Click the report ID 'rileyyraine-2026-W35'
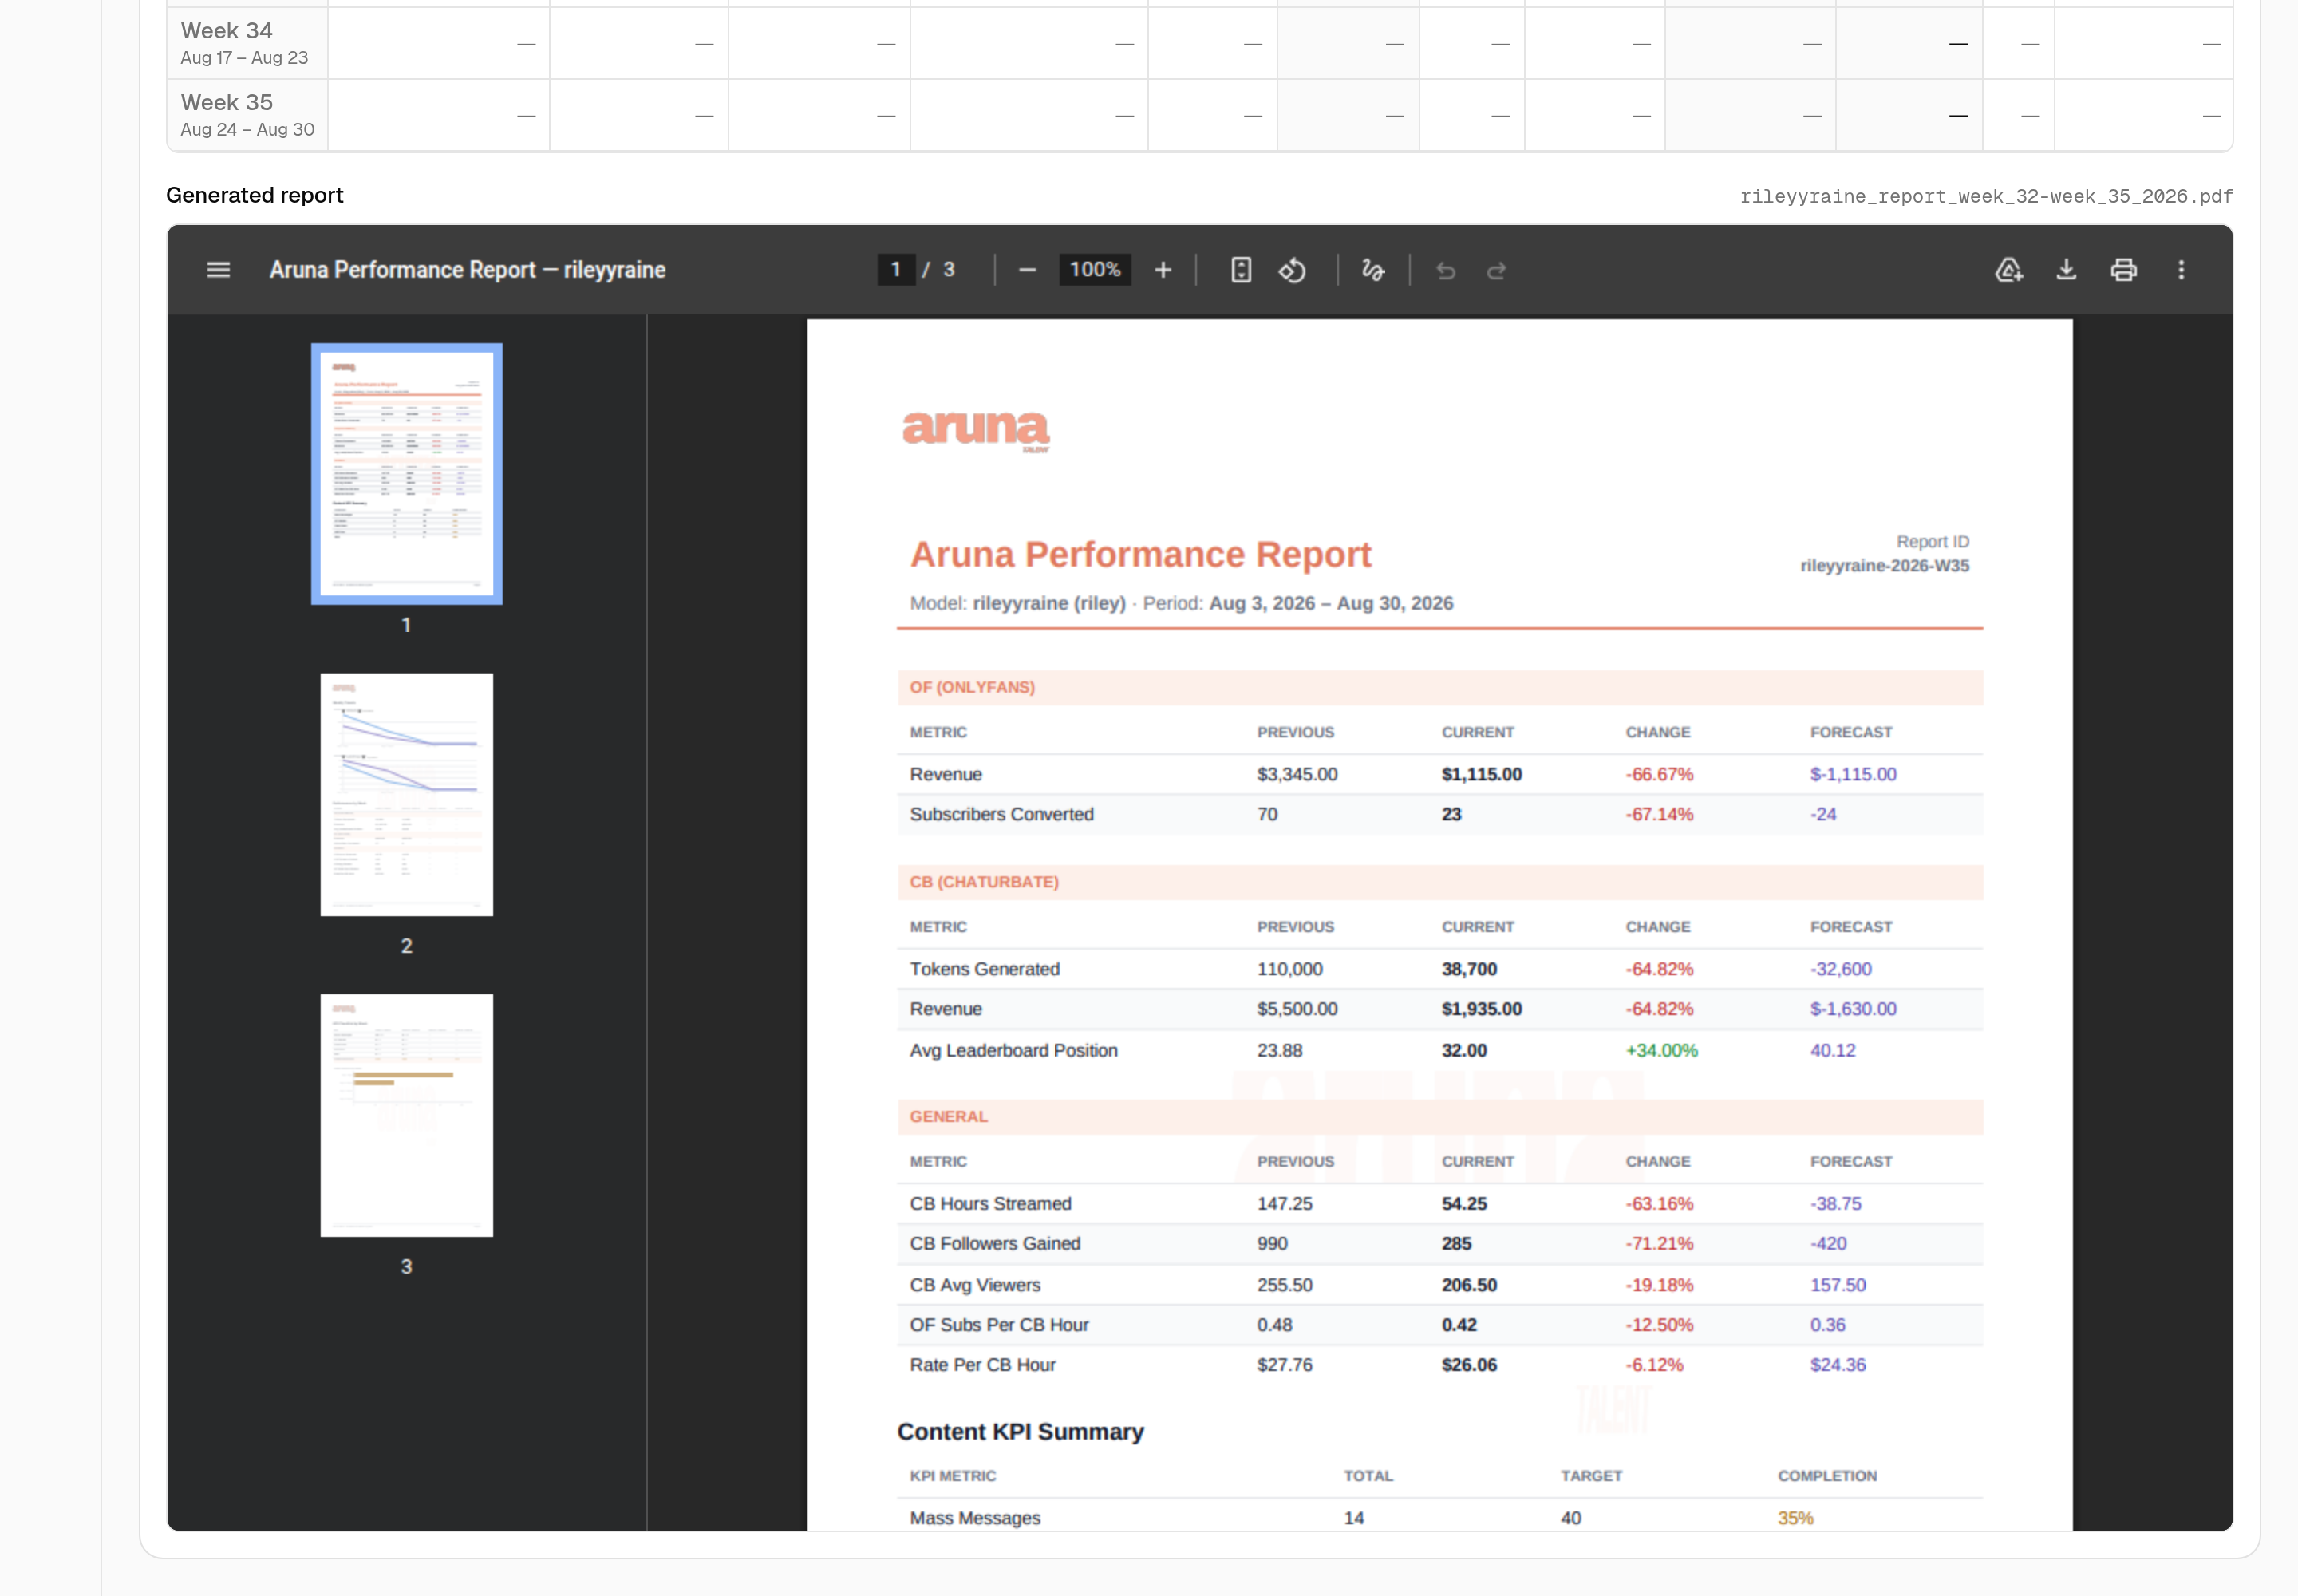The height and width of the screenshot is (1596, 2298). click(x=1885, y=566)
